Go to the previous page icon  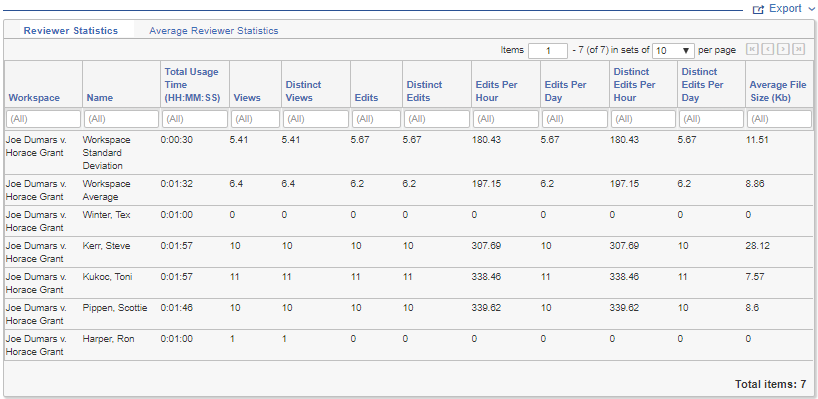tap(767, 50)
